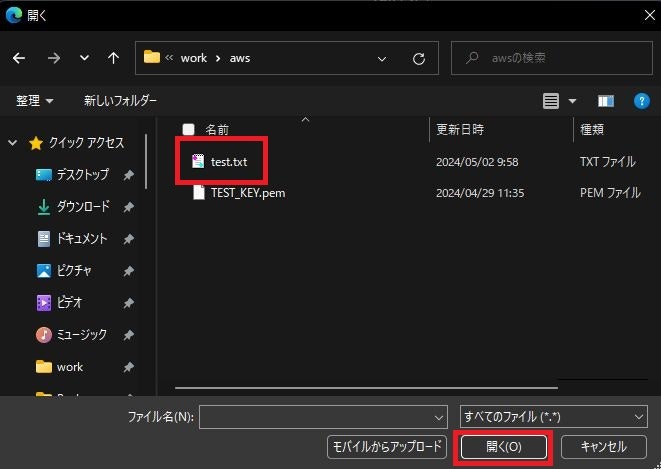This screenshot has width=661, height=469.
Task: Click the awsの検索 search field
Action: [552, 58]
